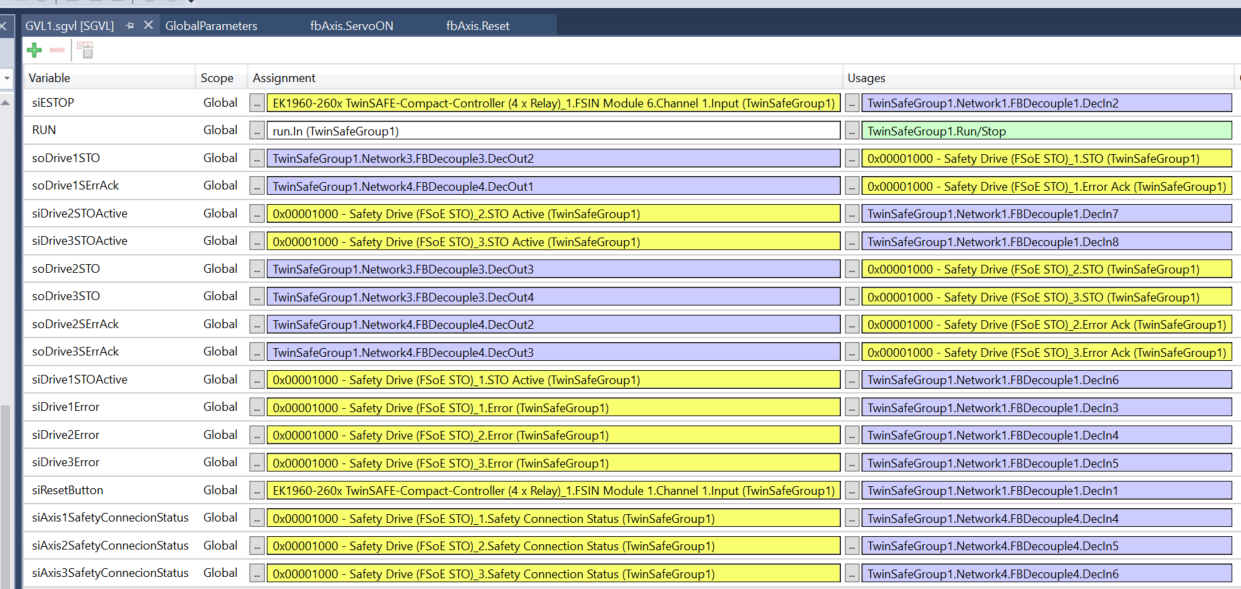Image resolution: width=1241 pixels, height=589 pixels.
Task: Click the run.In (TwinSafeGroup1) assignment field
Action: click(553, 130)
